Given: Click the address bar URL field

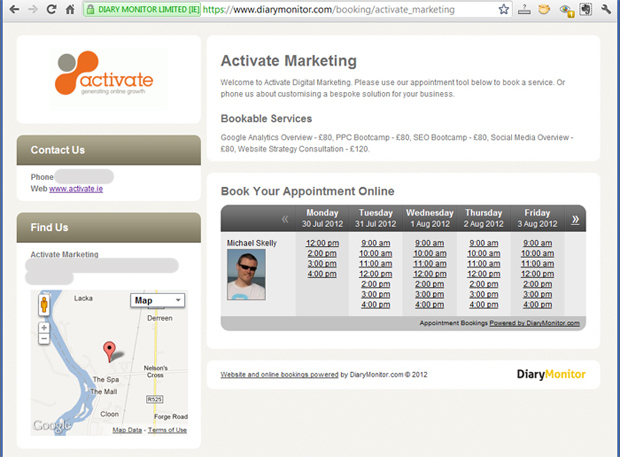Looking at the screenshot, I should tap(328, 9).
